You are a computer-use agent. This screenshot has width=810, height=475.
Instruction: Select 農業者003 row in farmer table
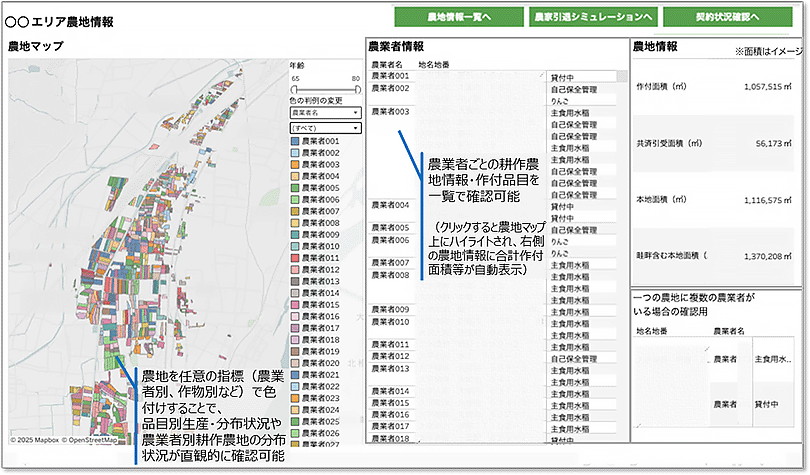pos(389,112)
